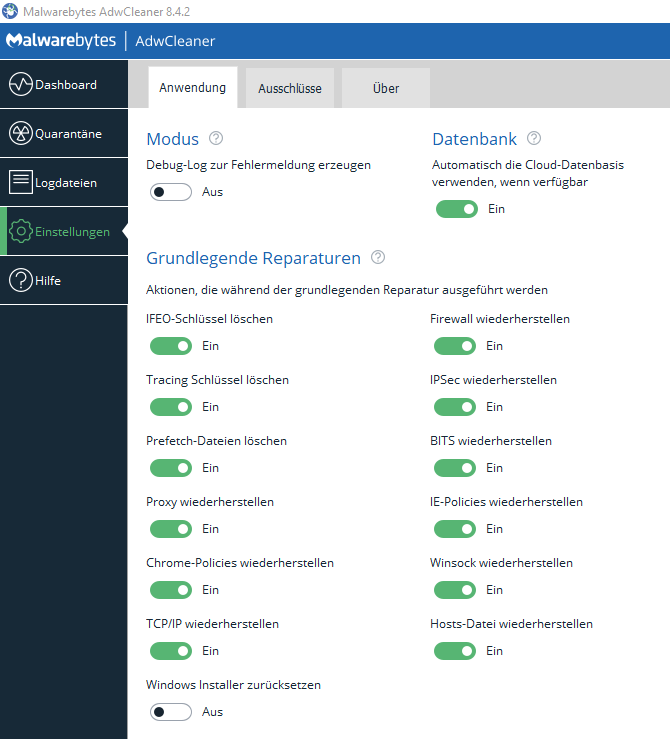The width and height of the screenshot is (670, 739).
Task: Open the Über tab
Action: (386, 88)
